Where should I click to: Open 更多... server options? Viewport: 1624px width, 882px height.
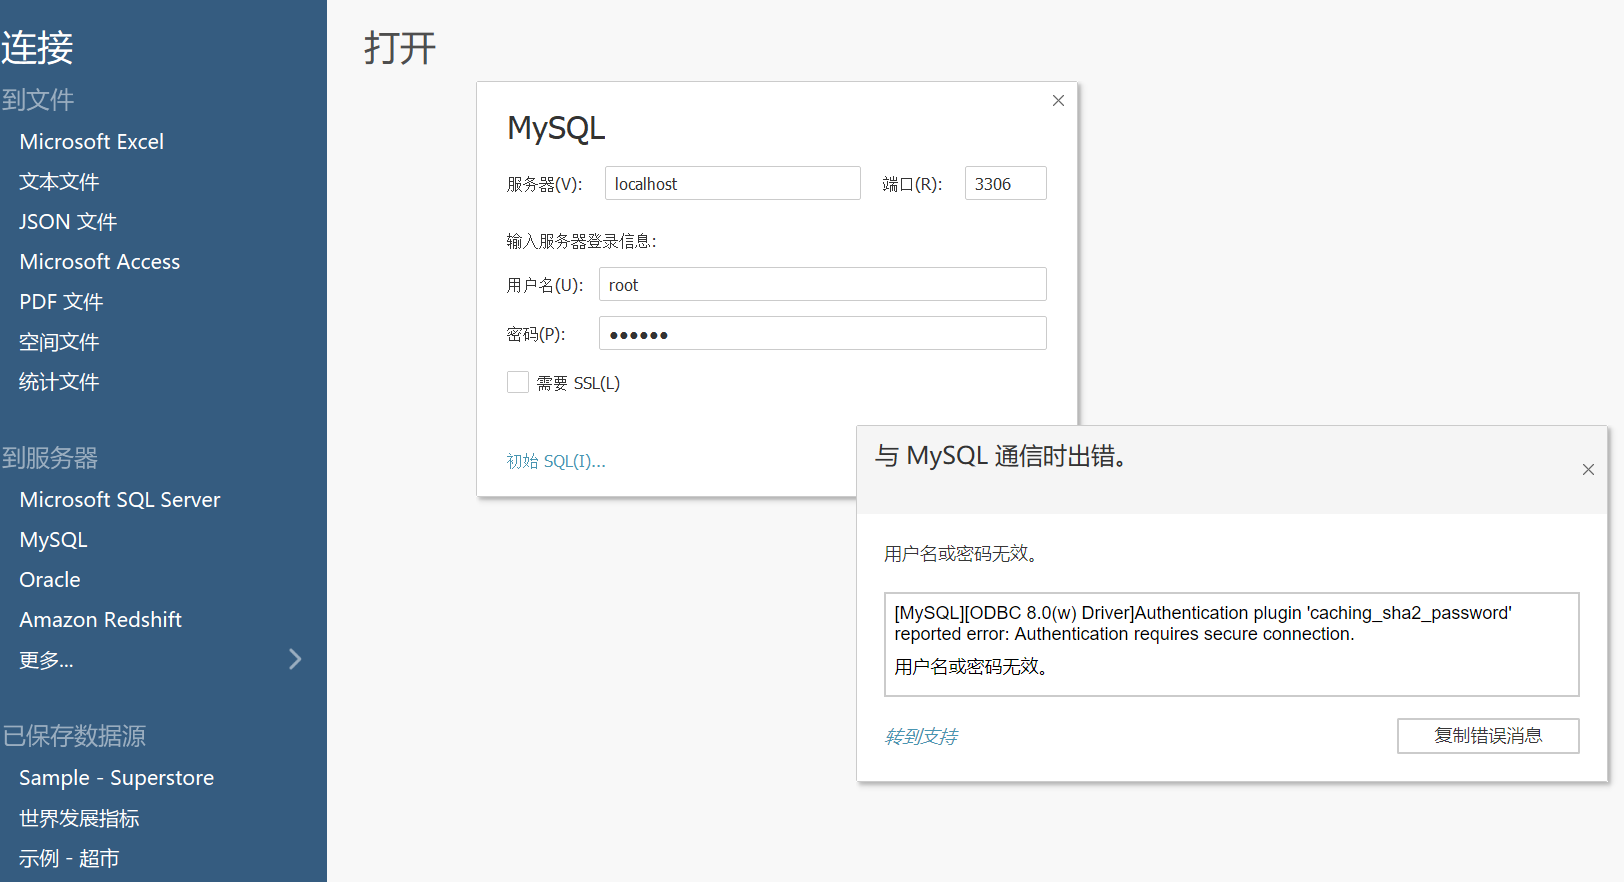(x=46, y=660)
